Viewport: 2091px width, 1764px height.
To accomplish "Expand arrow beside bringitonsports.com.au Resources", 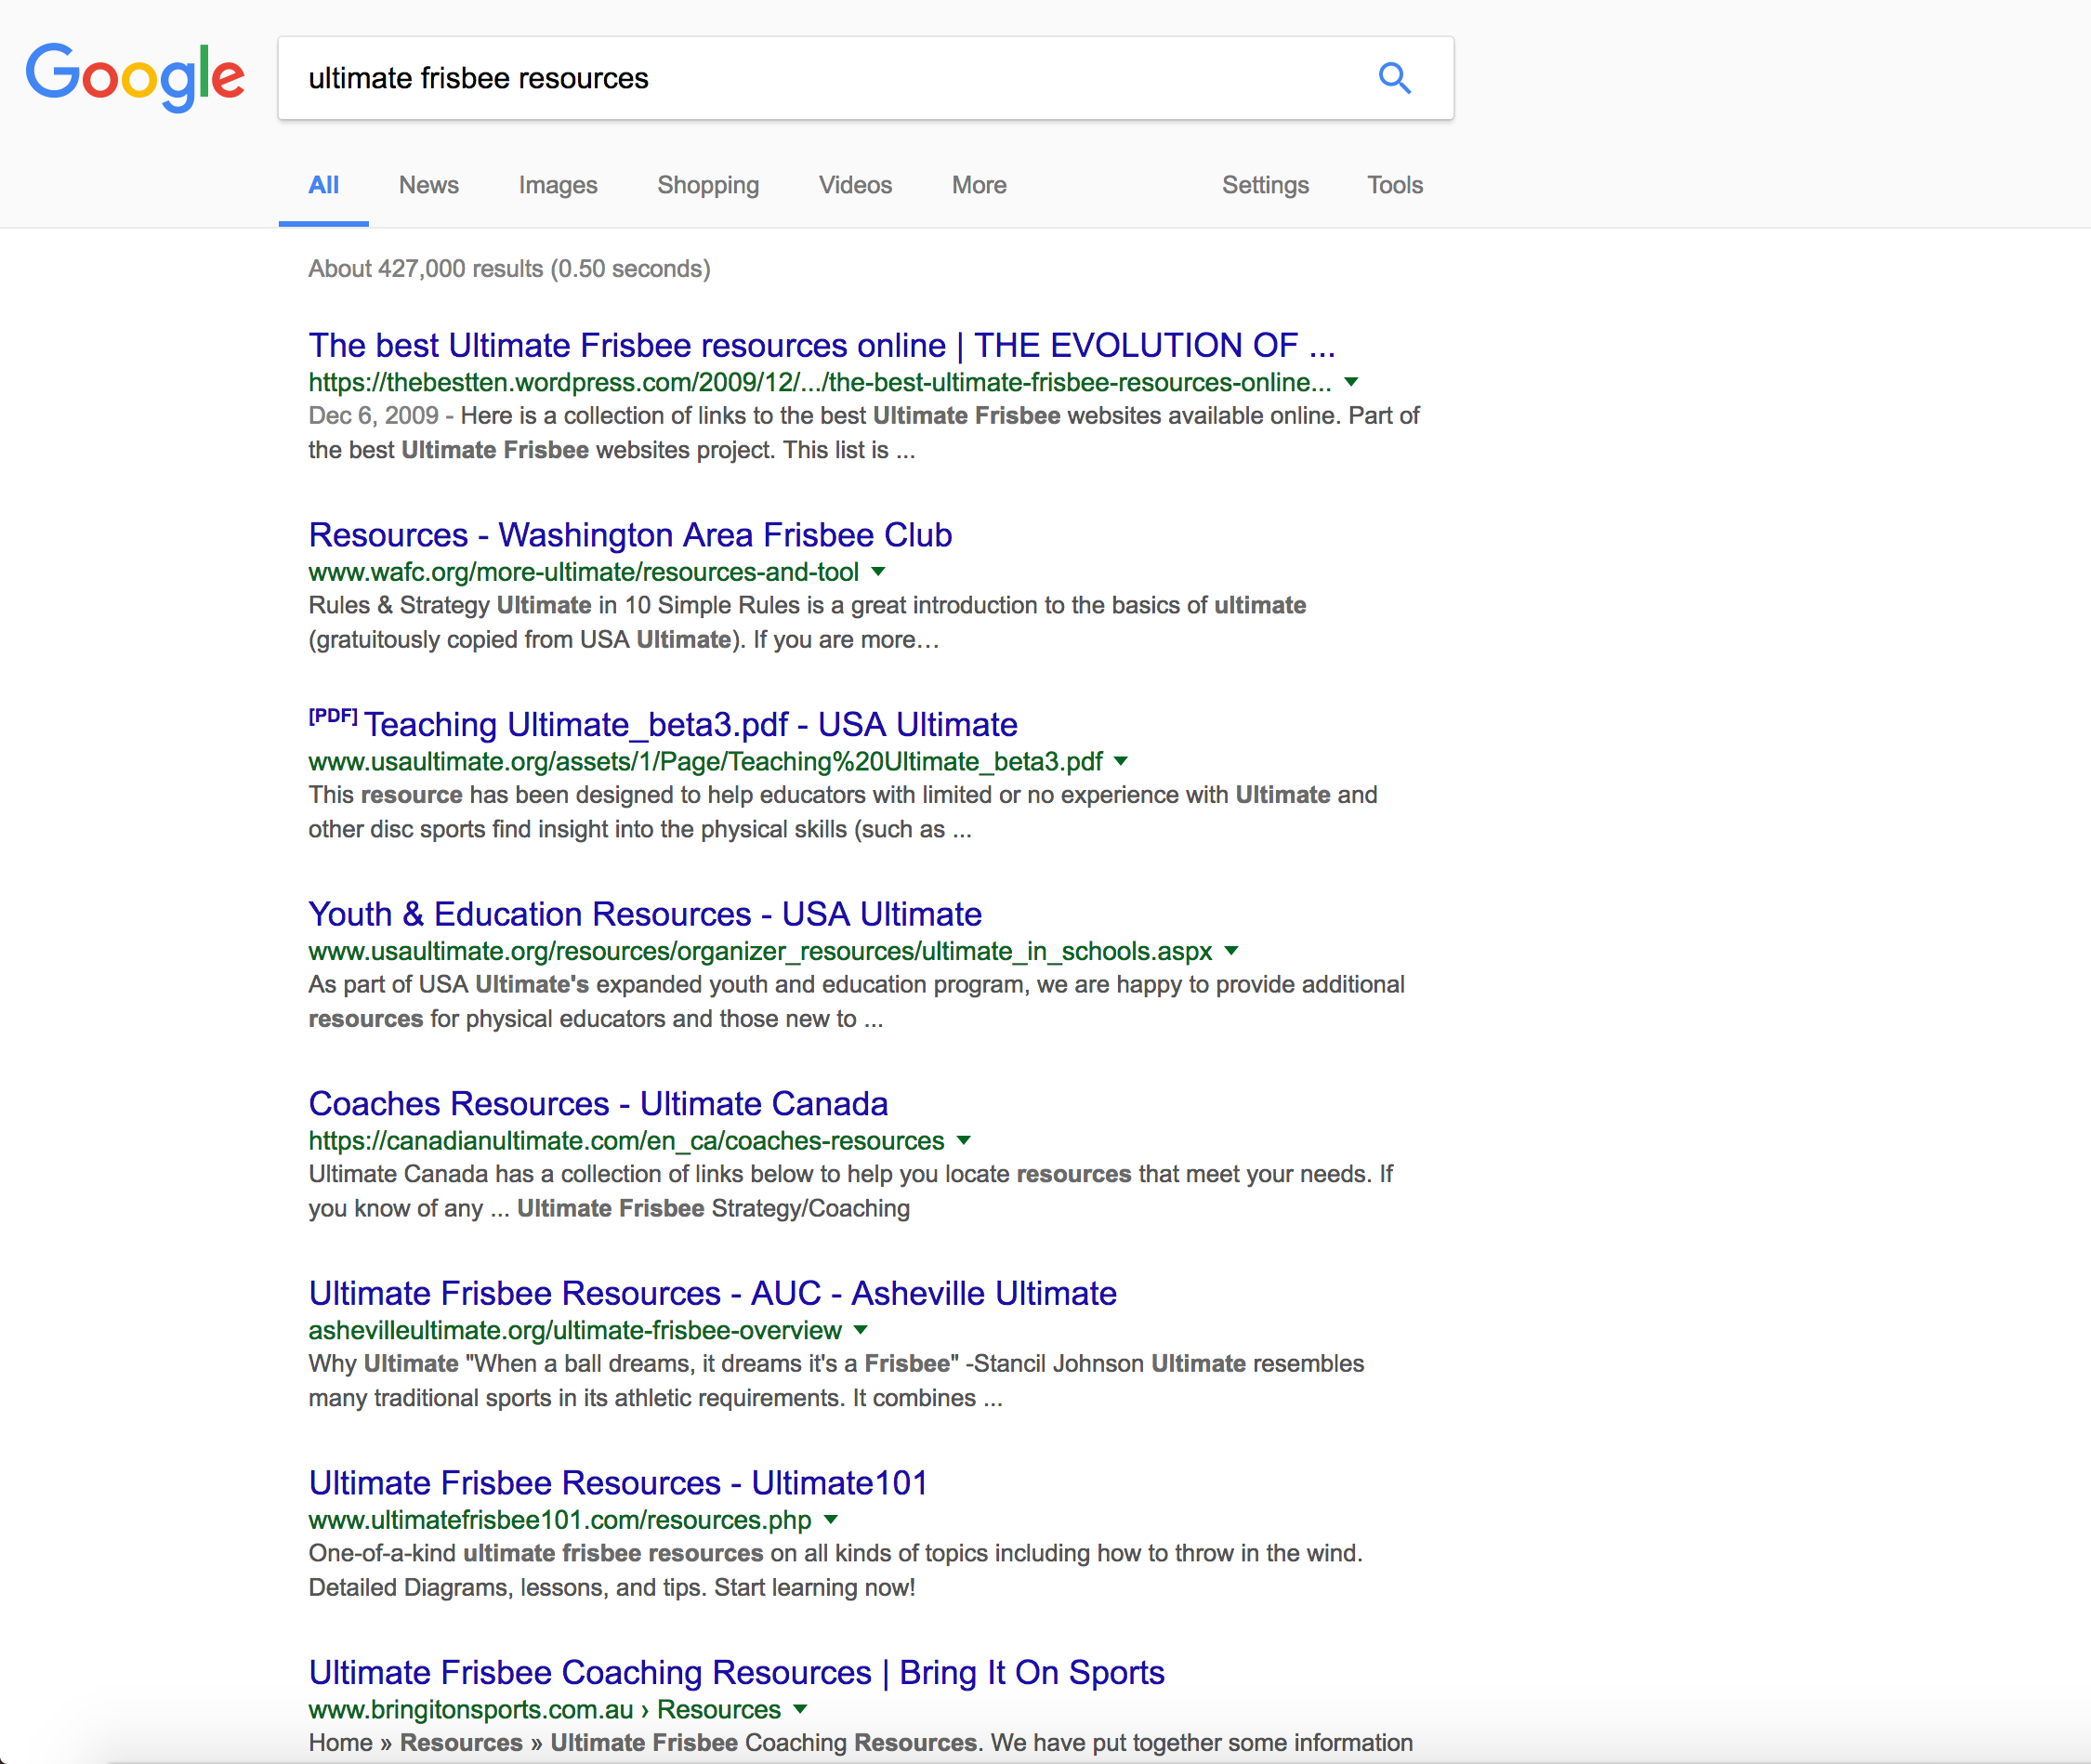I will (x=800, y=1709).
